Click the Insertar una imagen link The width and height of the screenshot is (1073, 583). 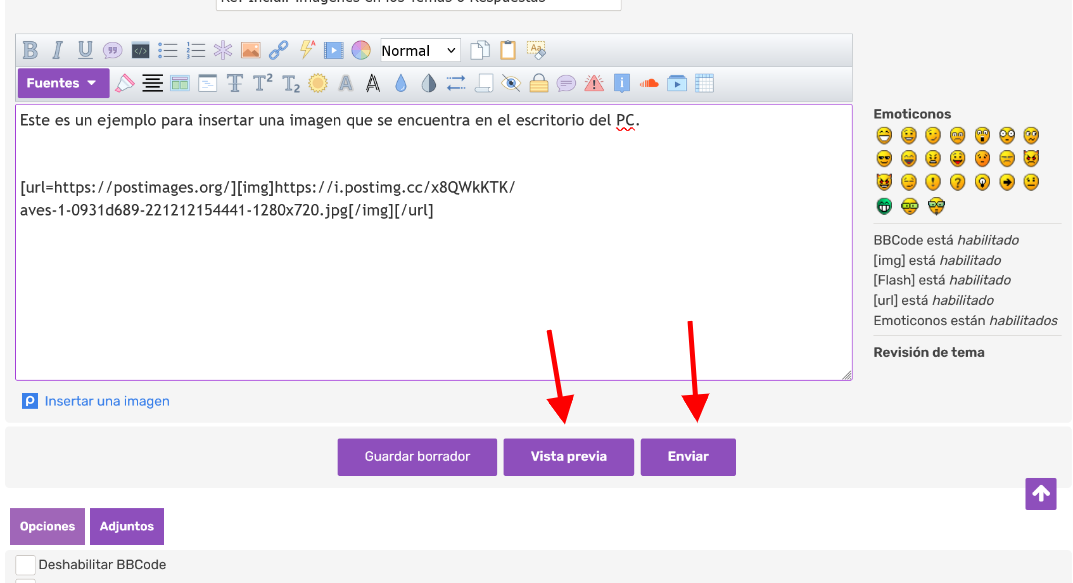point(107,401)
